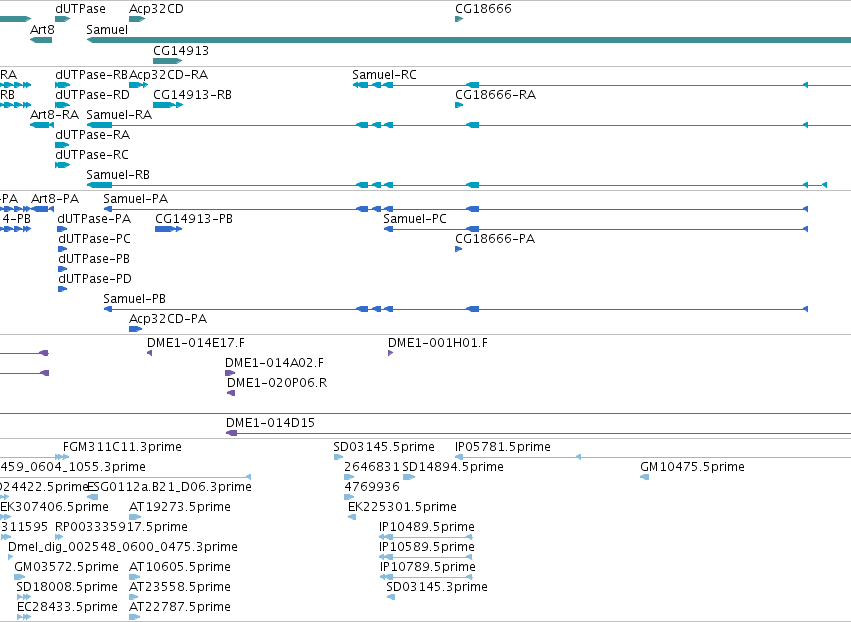
Task: Select Acp32CD-RA transcript label
Action: click(x=169, y=74)
